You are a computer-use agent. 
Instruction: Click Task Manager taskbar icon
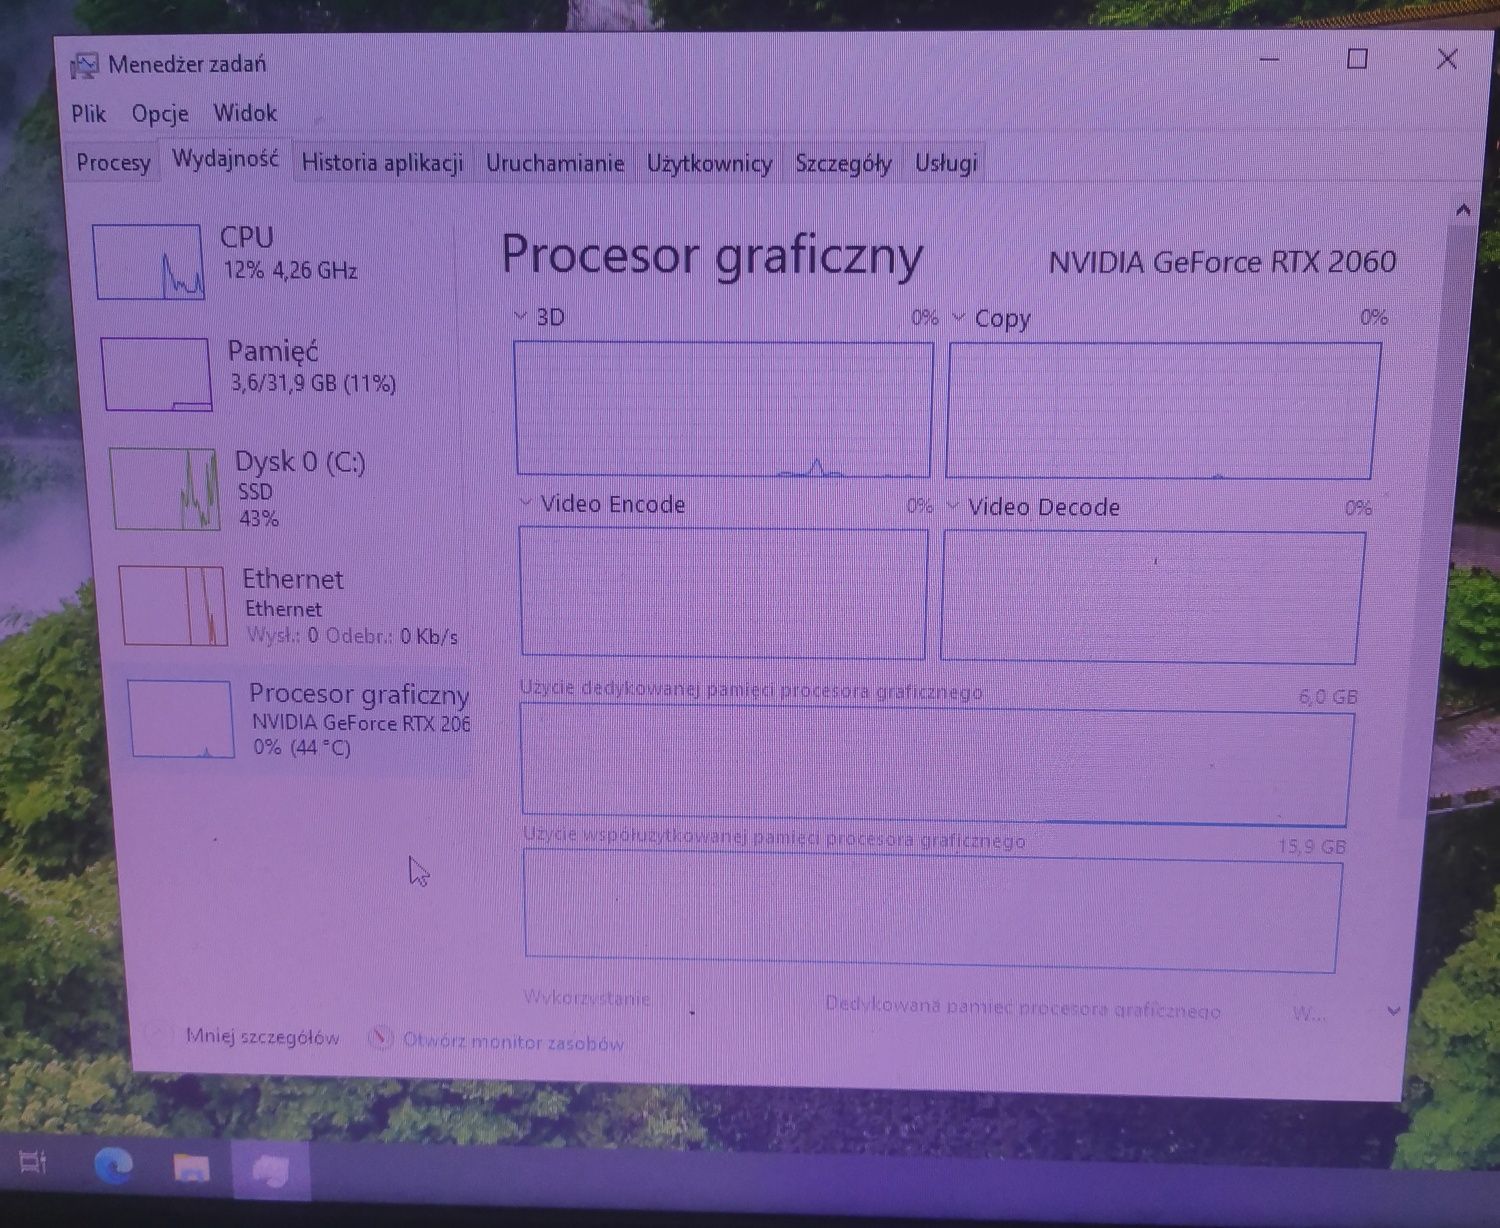pos(269,1170)
